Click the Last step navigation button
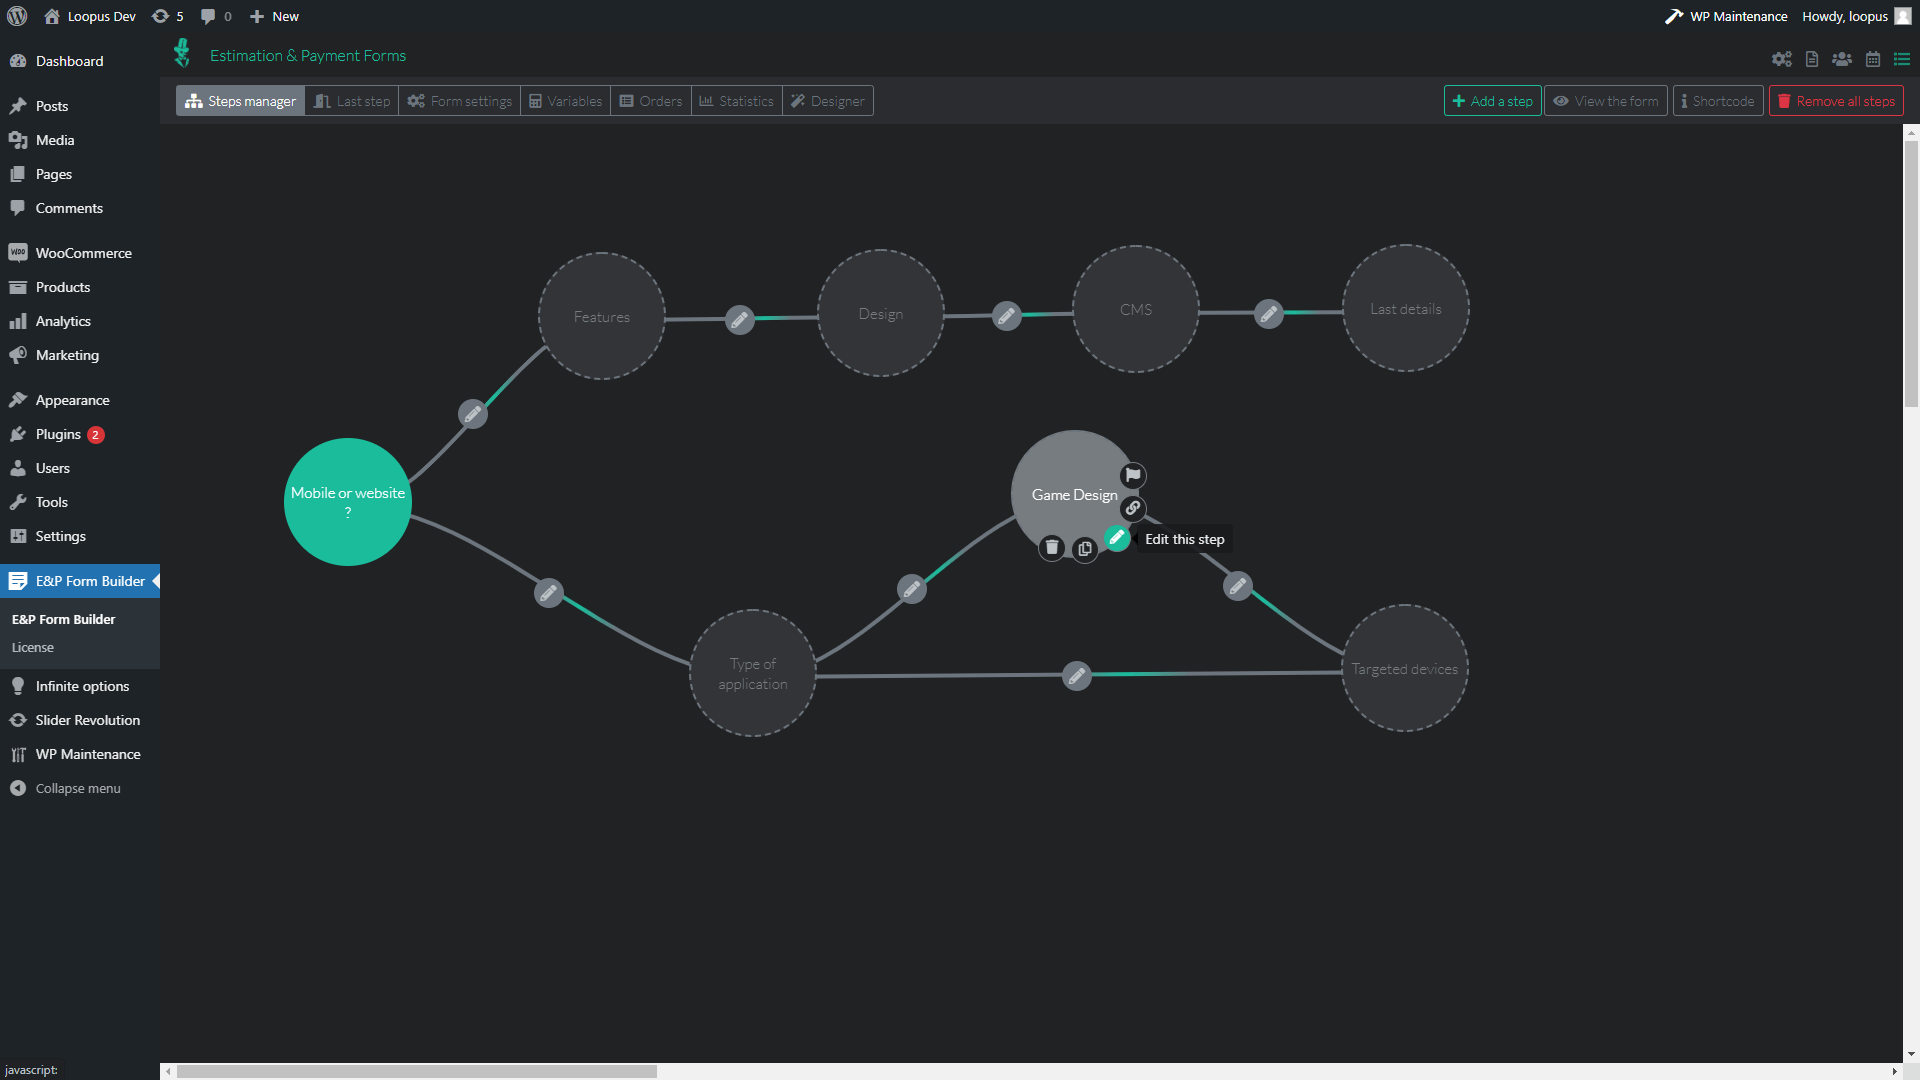This screenshot has width=1920, height=1080. click(351, 100)
